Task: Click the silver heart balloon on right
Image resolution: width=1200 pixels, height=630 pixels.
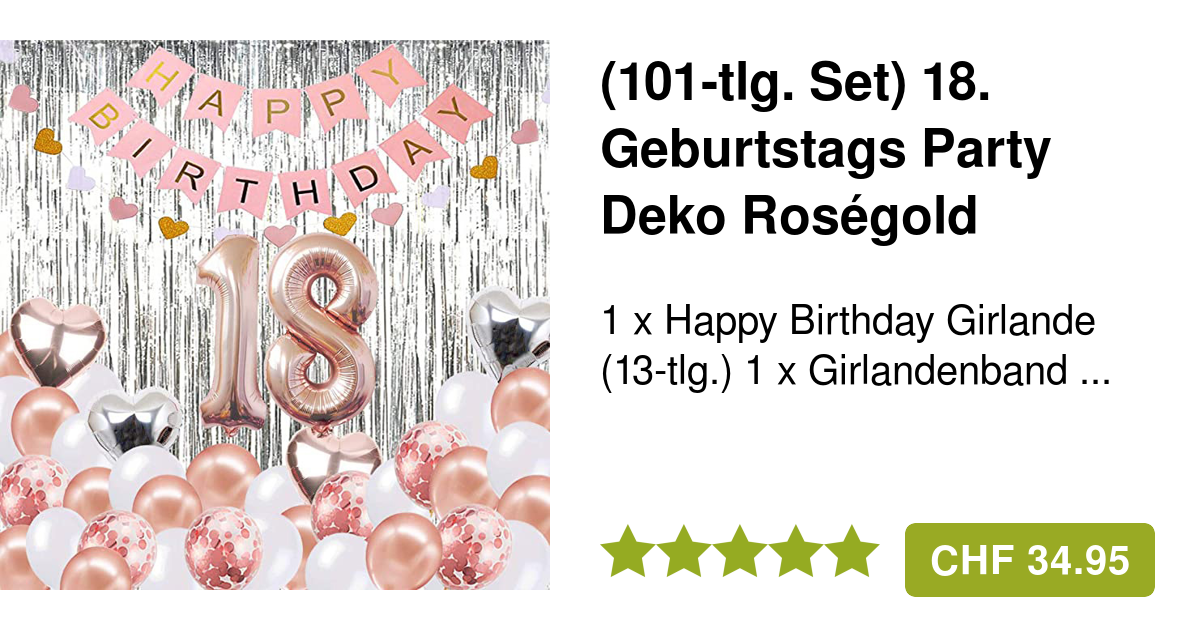Action: point(512,330)
